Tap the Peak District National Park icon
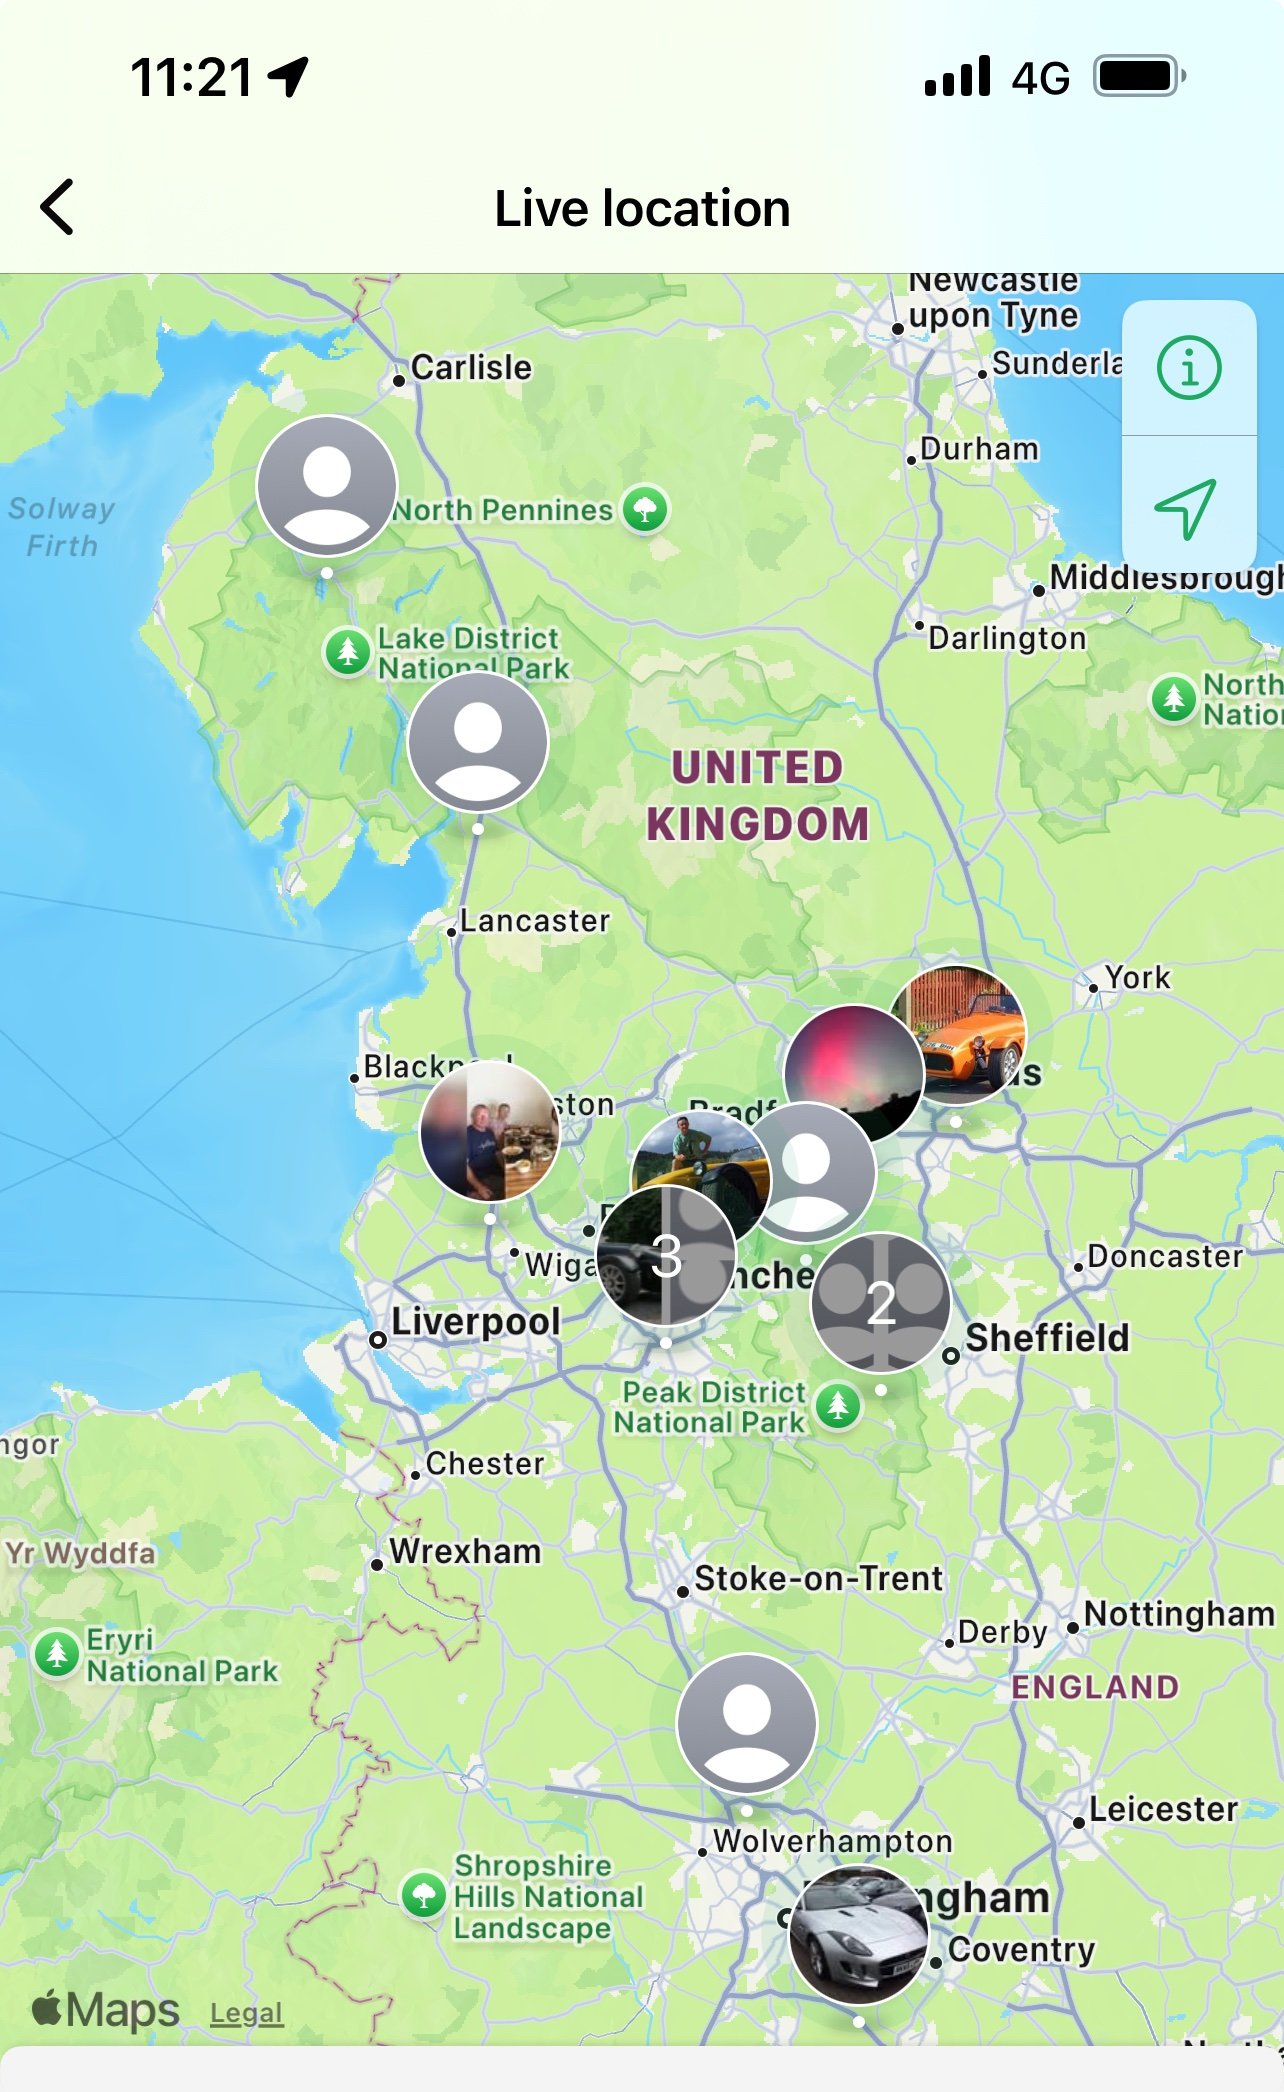The image size is (1284, 2092). click(x=838, y=1406)
